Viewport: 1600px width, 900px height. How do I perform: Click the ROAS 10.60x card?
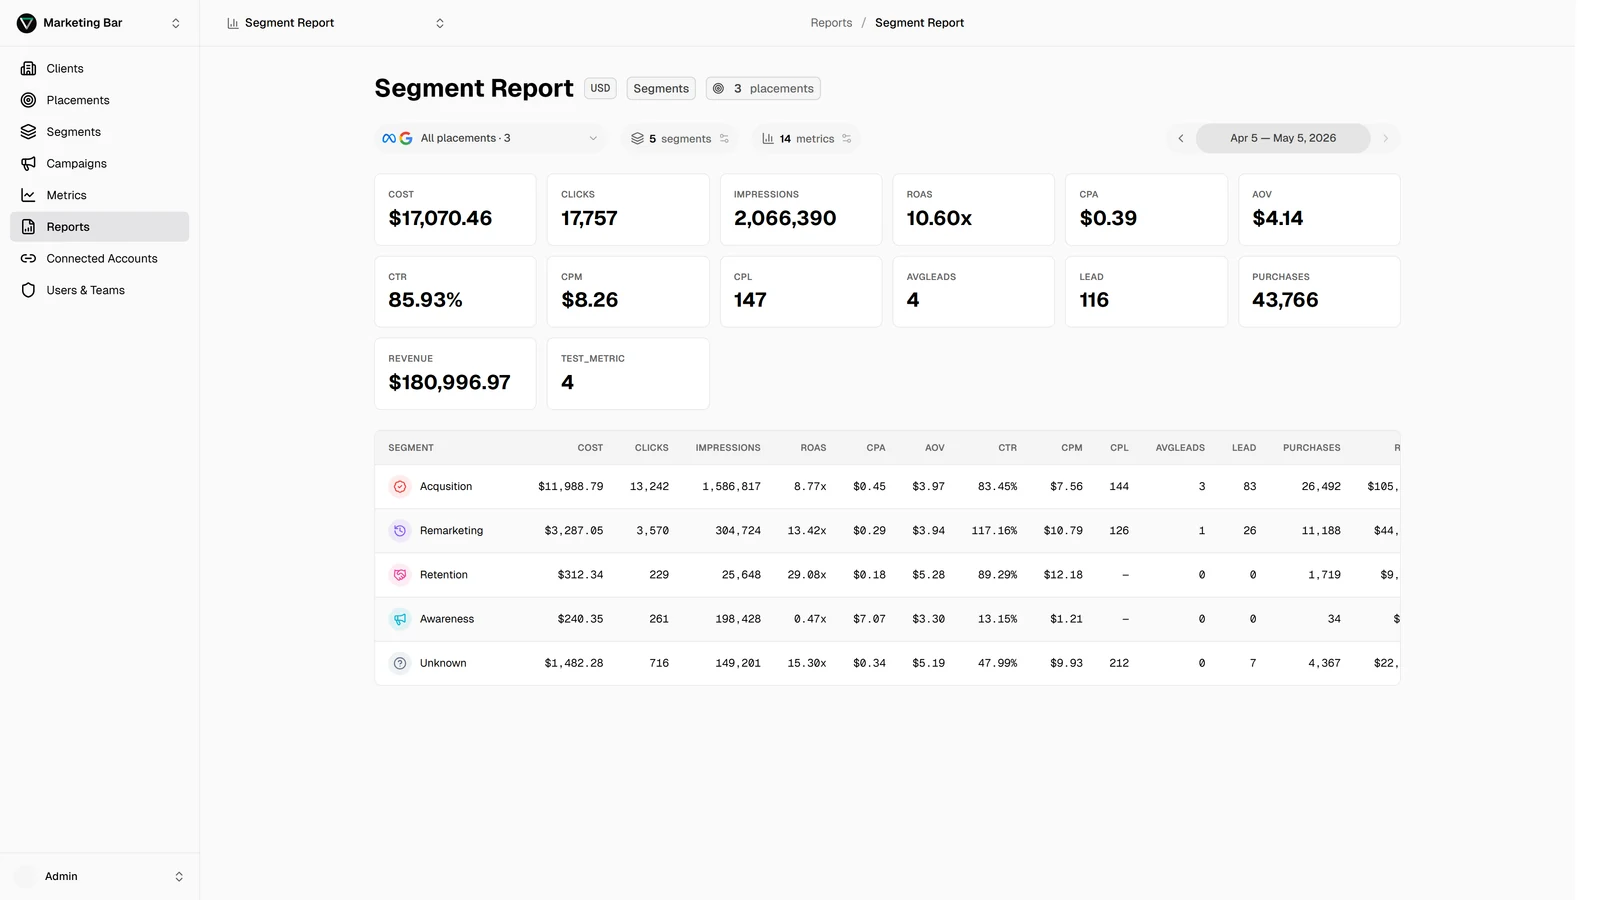coord(973,210)
